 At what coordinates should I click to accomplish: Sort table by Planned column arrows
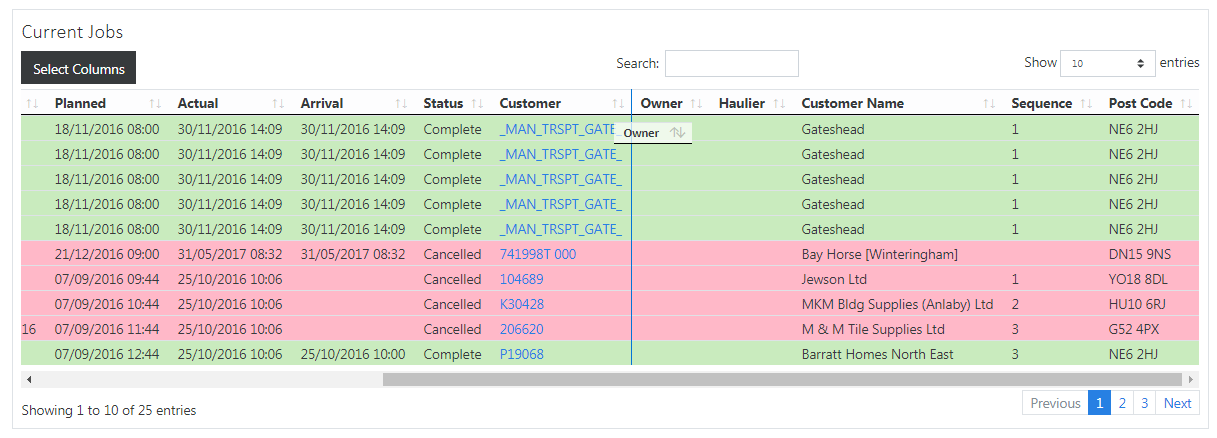(155, 104)
